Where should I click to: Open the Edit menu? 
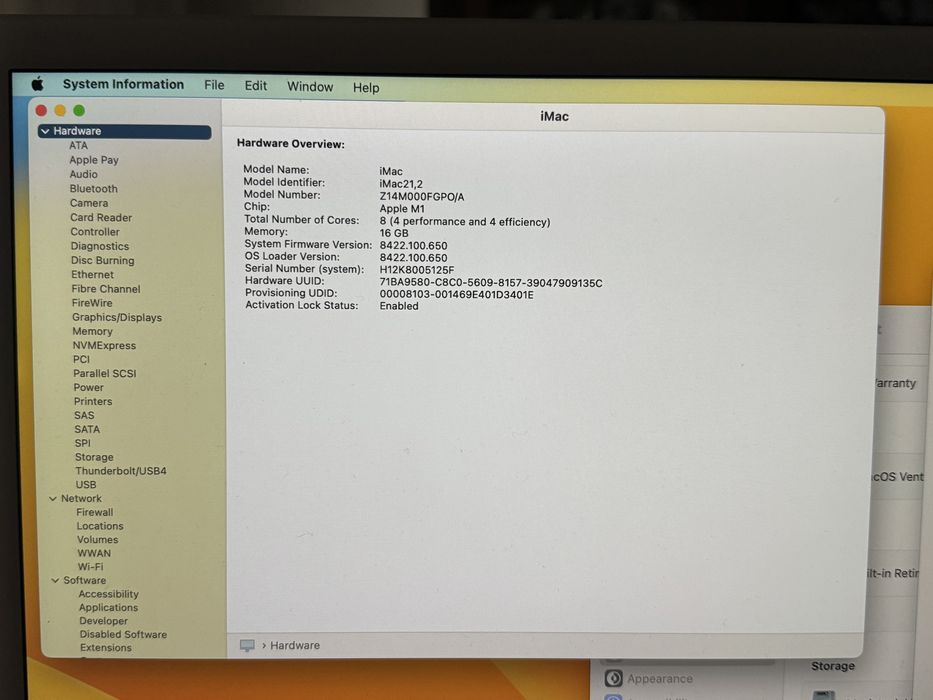[x=256, y=86]
